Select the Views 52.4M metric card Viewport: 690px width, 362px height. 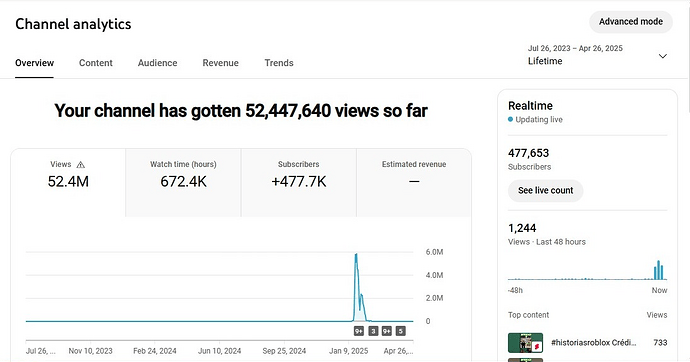(x=68, y=183)
